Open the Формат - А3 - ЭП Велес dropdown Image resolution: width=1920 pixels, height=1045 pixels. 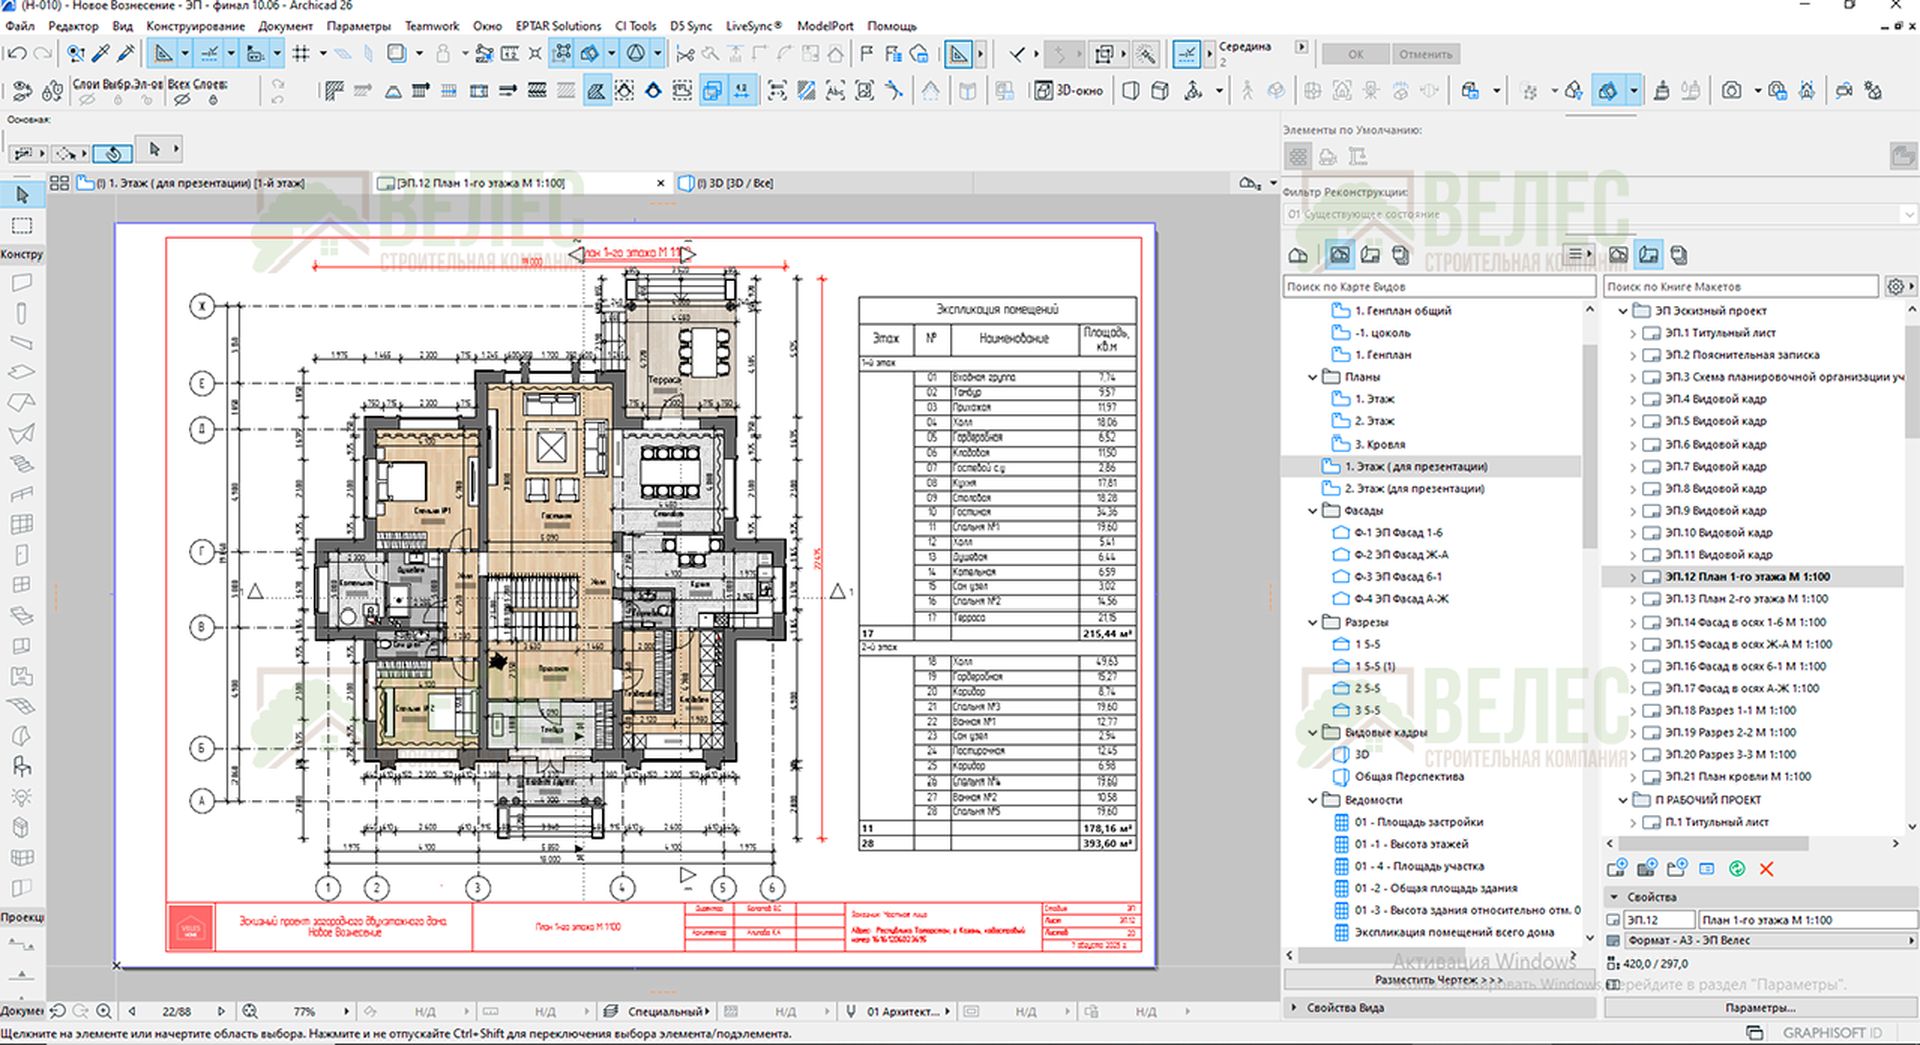(1760, 940)
